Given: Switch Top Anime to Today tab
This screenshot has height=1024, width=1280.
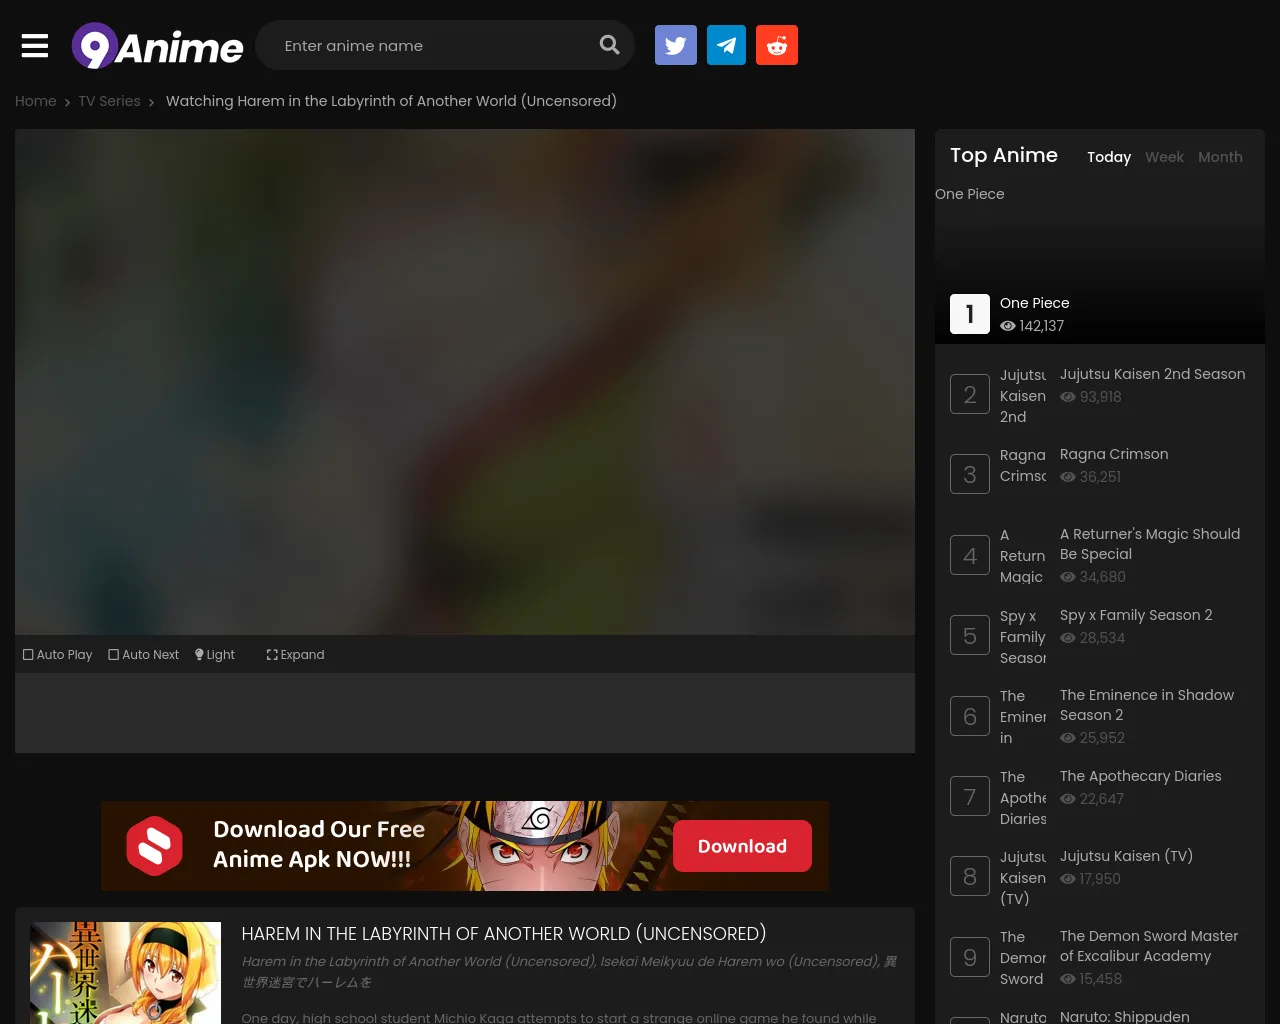Looking at the screenshot, I should click(1109, 157).
